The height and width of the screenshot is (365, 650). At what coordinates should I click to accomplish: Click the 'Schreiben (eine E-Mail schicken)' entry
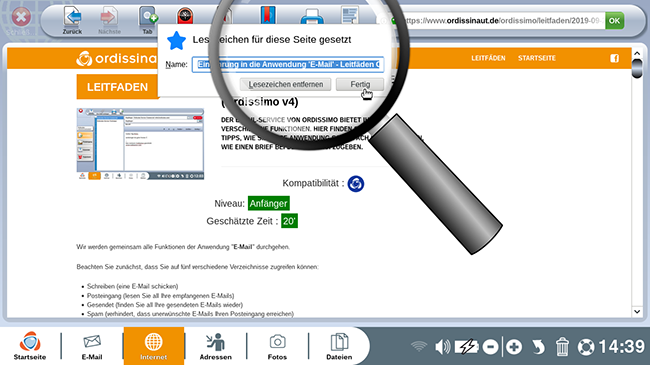[x=133, y=286]
